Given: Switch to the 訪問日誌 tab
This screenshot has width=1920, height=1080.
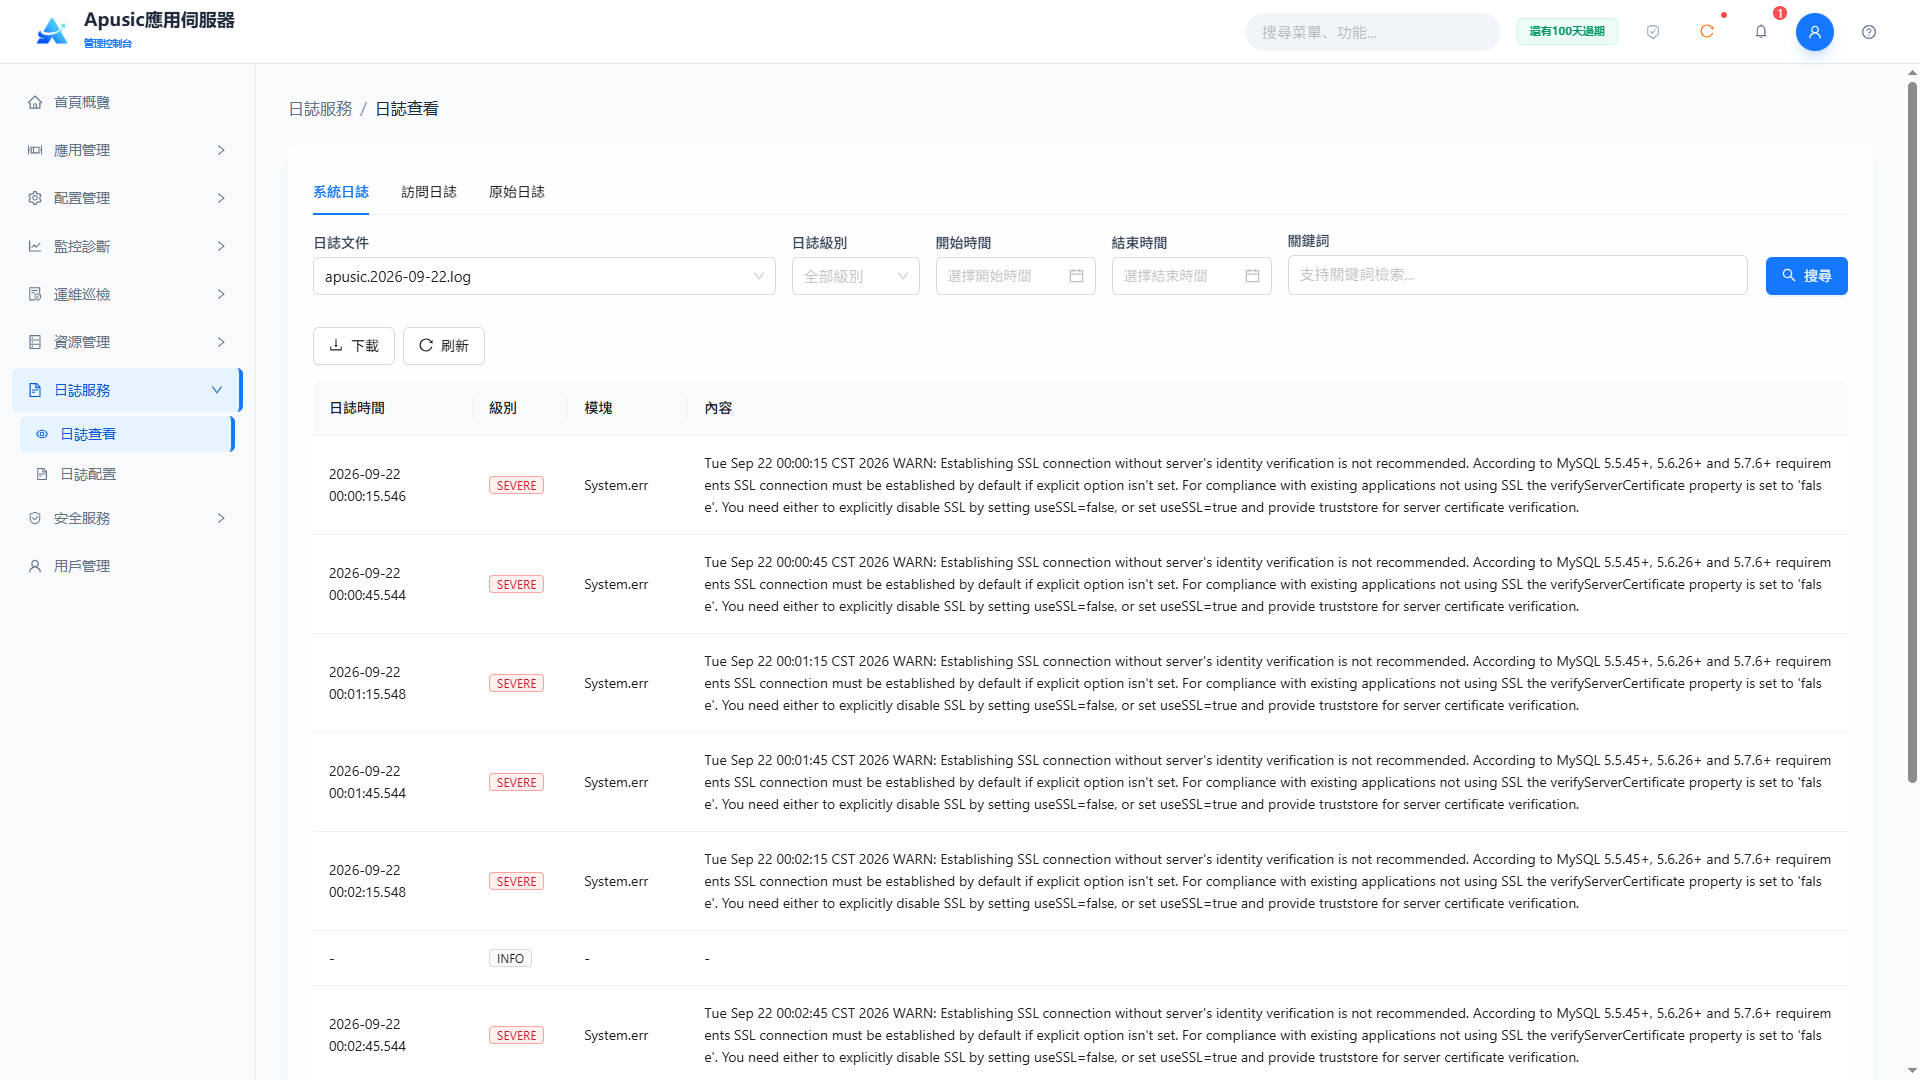Looking at the screenshot, I should (x=429, y=192).
